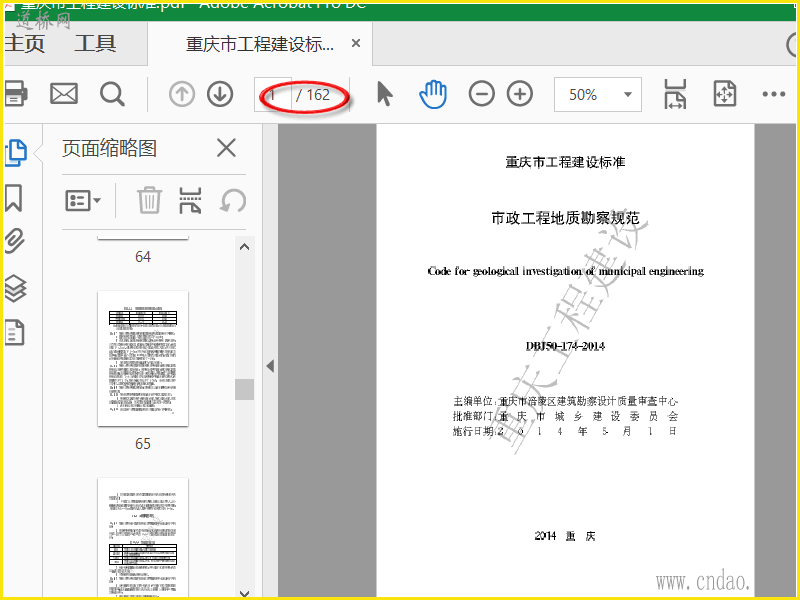Close the 重庆市工程建设标... document tab
The image size is (800, 600).
[x=356, y=43]
